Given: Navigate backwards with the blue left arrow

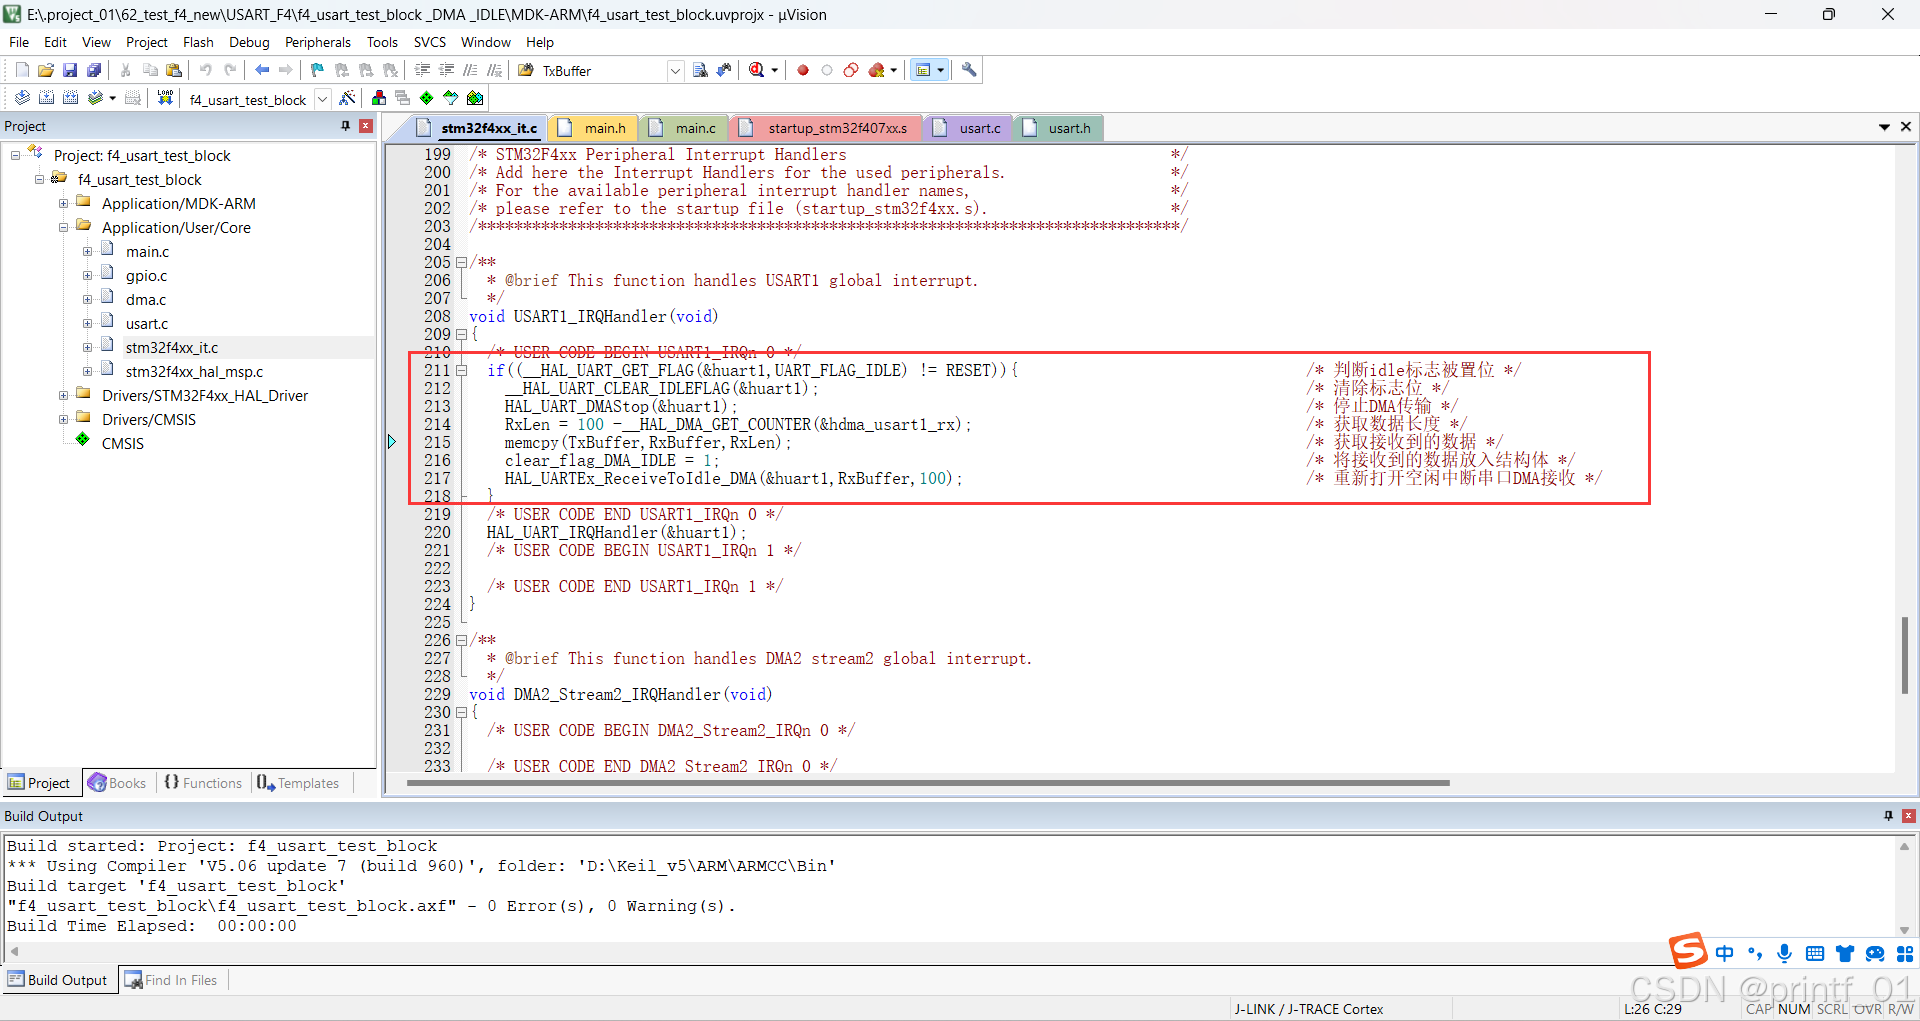Looking at the screenshot, I should pos(262,70).
